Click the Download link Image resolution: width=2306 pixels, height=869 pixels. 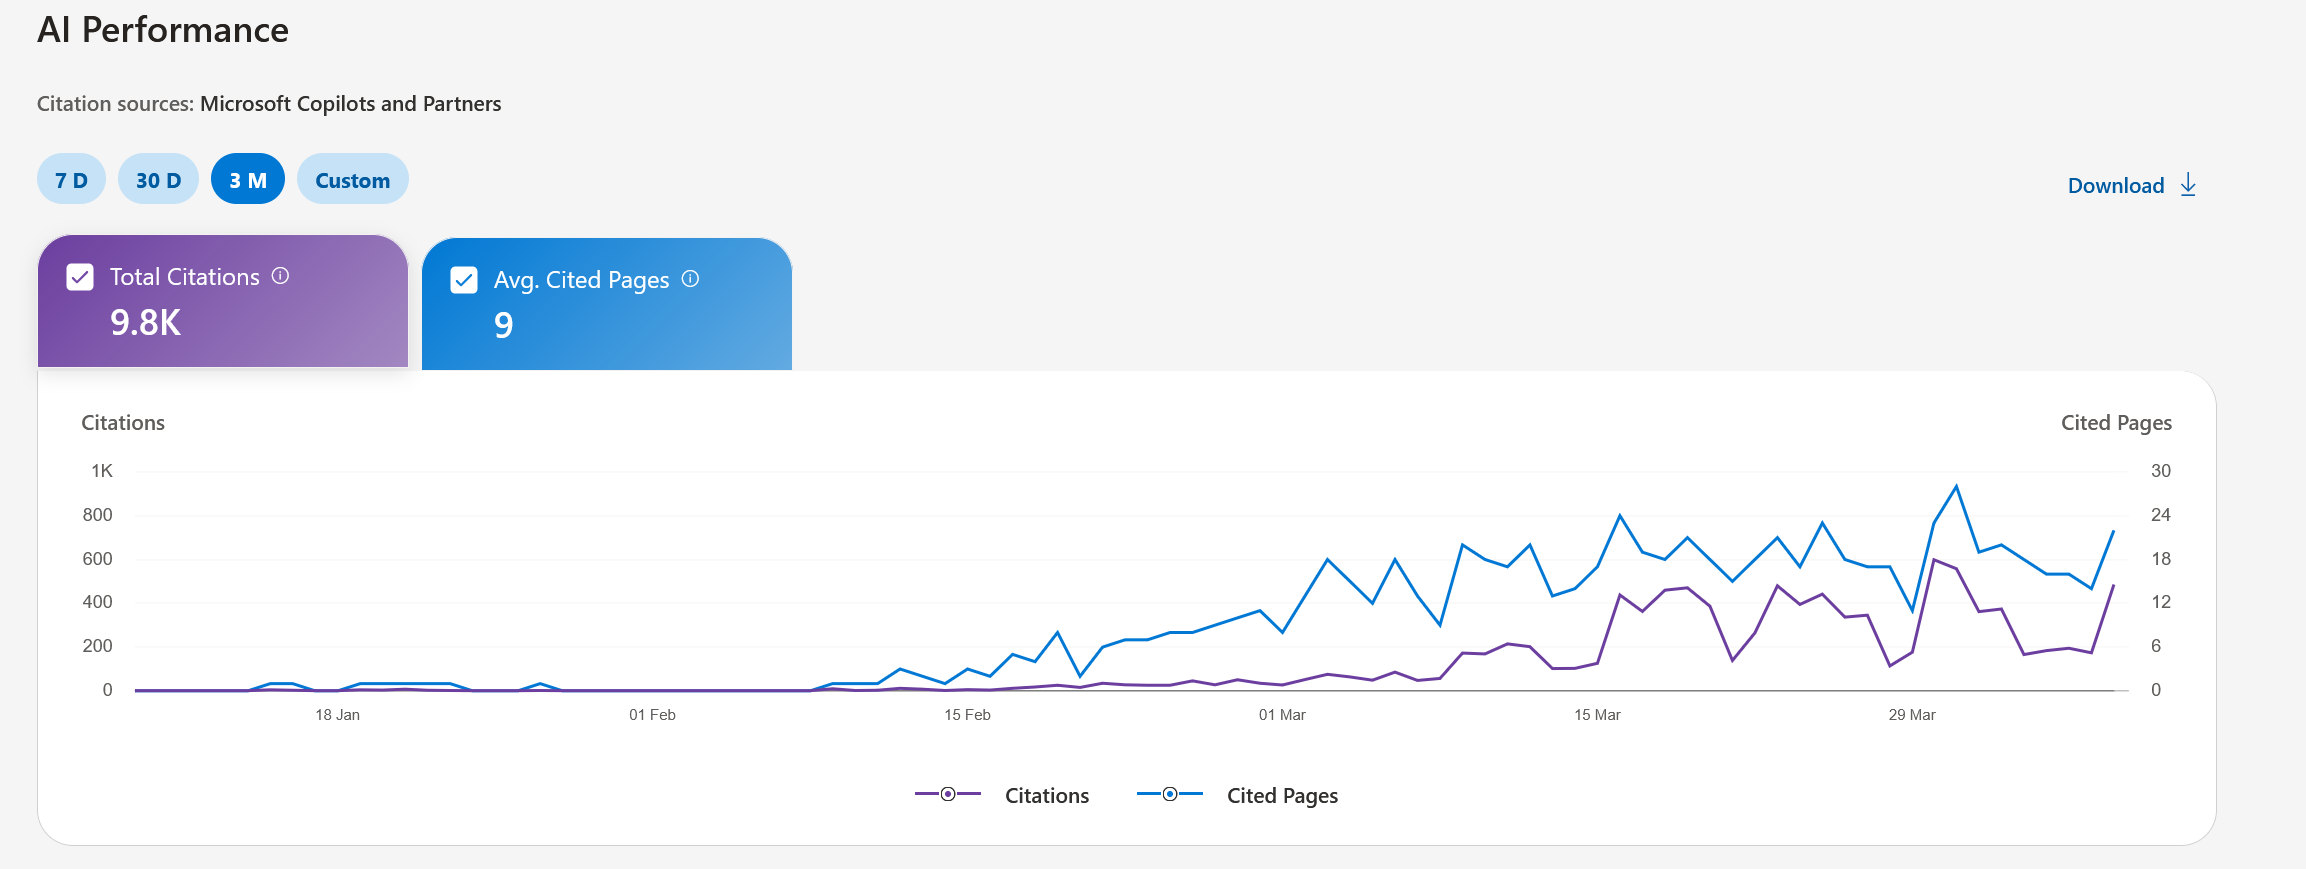click(2115, 185)
